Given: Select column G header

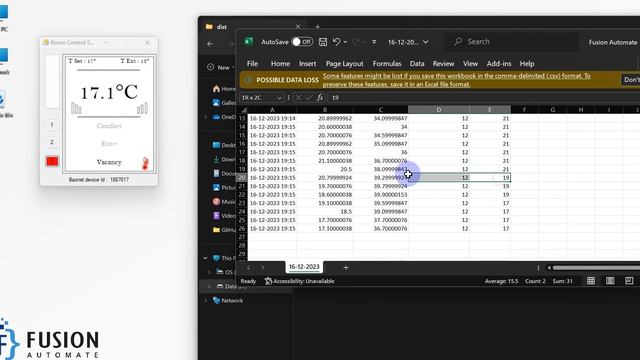Looking at the screenshot, I should click(553, 110).
